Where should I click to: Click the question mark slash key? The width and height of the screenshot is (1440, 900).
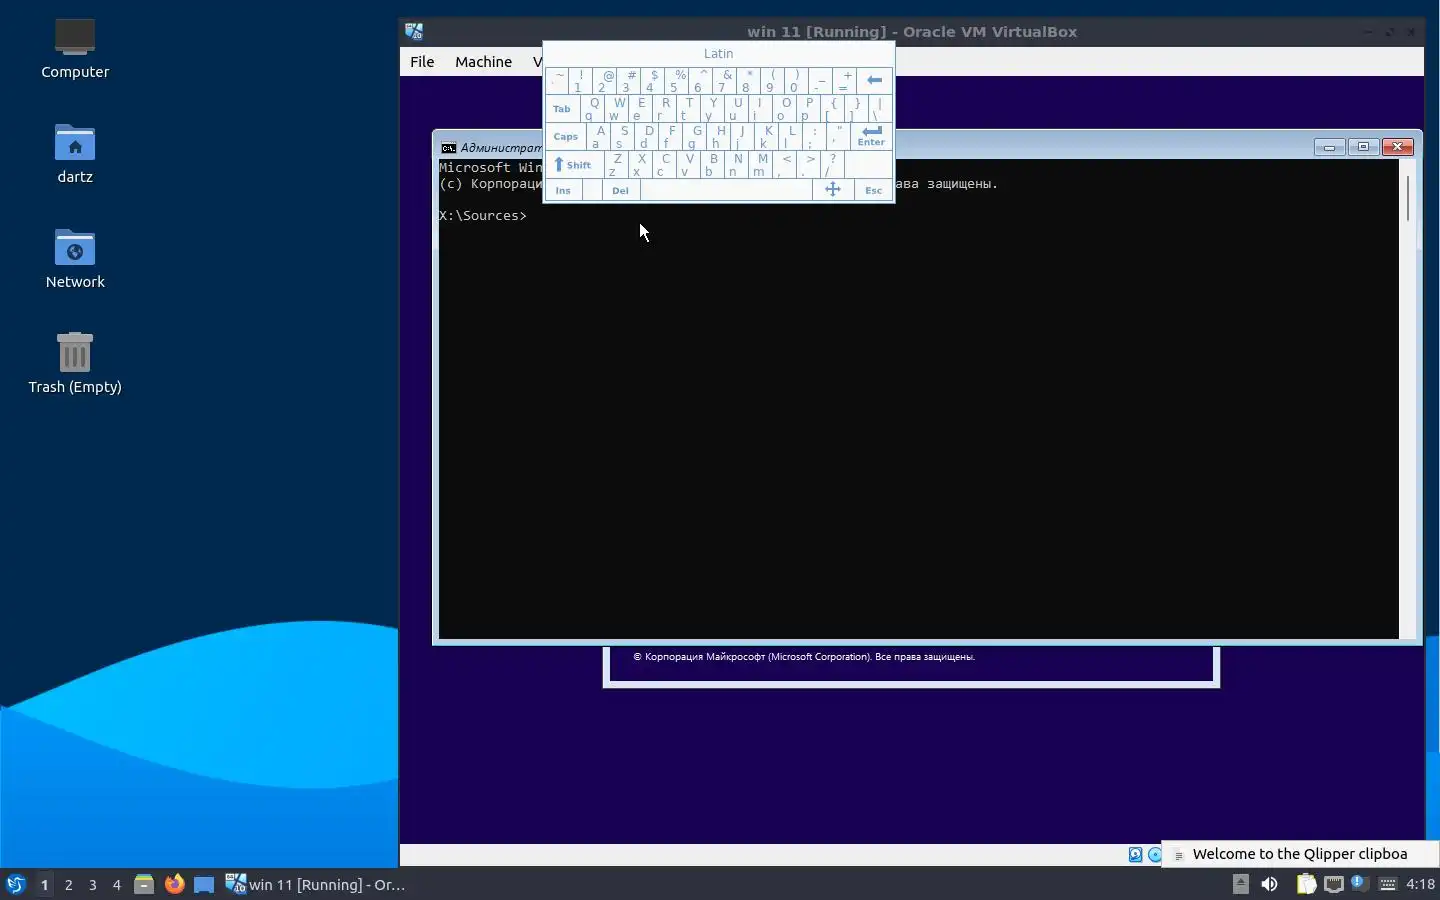832,164
